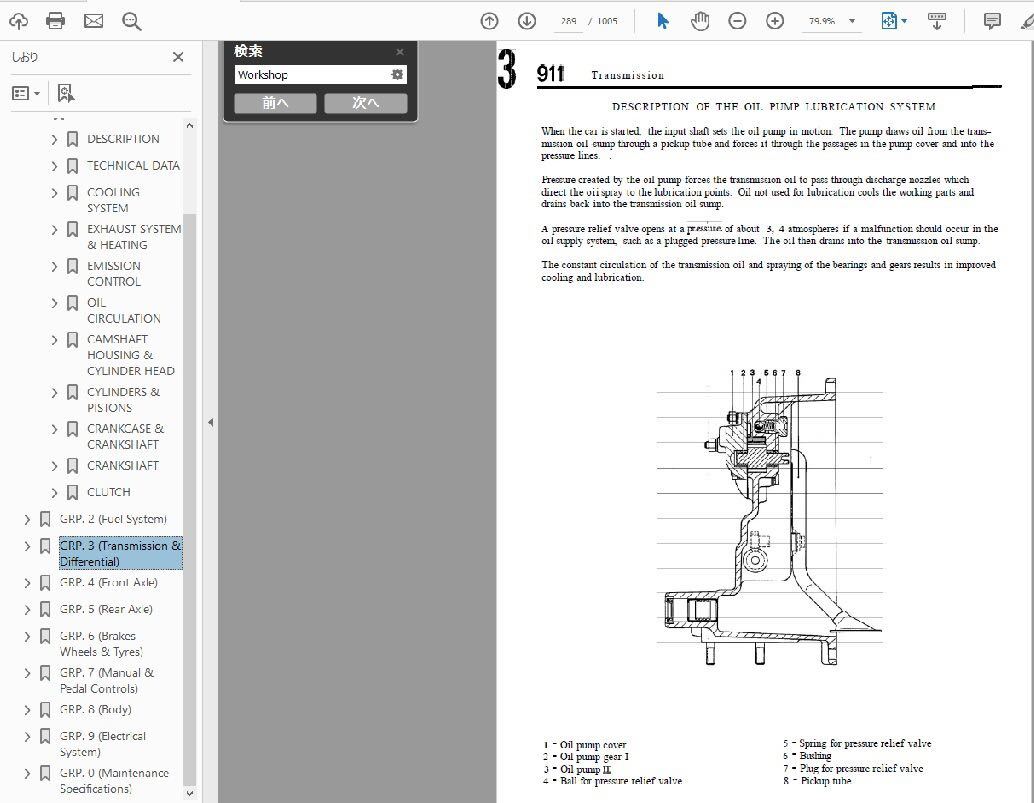Go to next page arrow
The height and width of the screenshot is (803, 1034).
point(527,22)
